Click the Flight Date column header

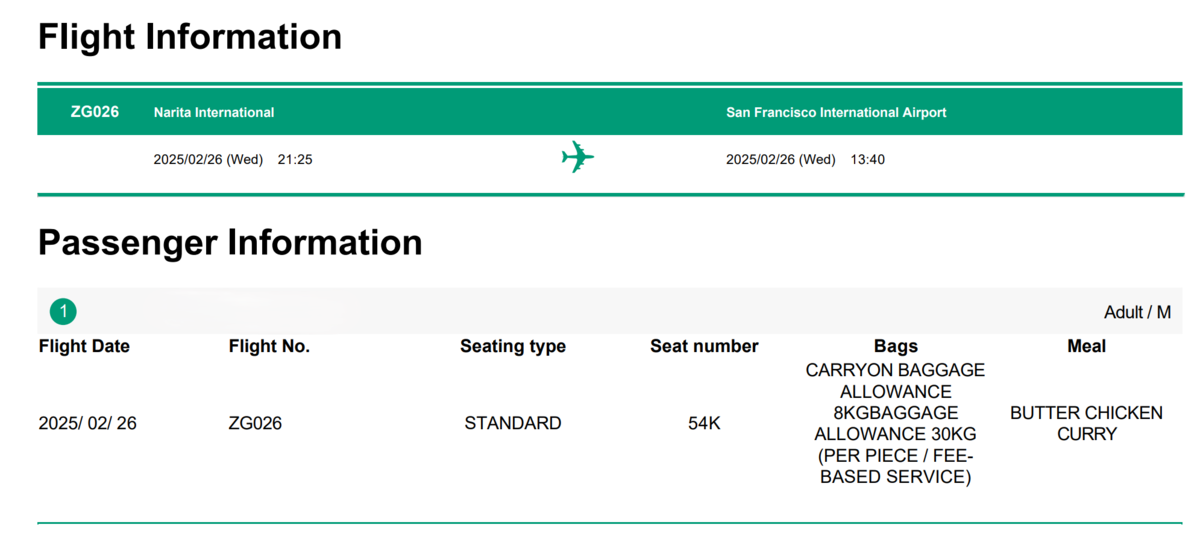tap(84, 346)
